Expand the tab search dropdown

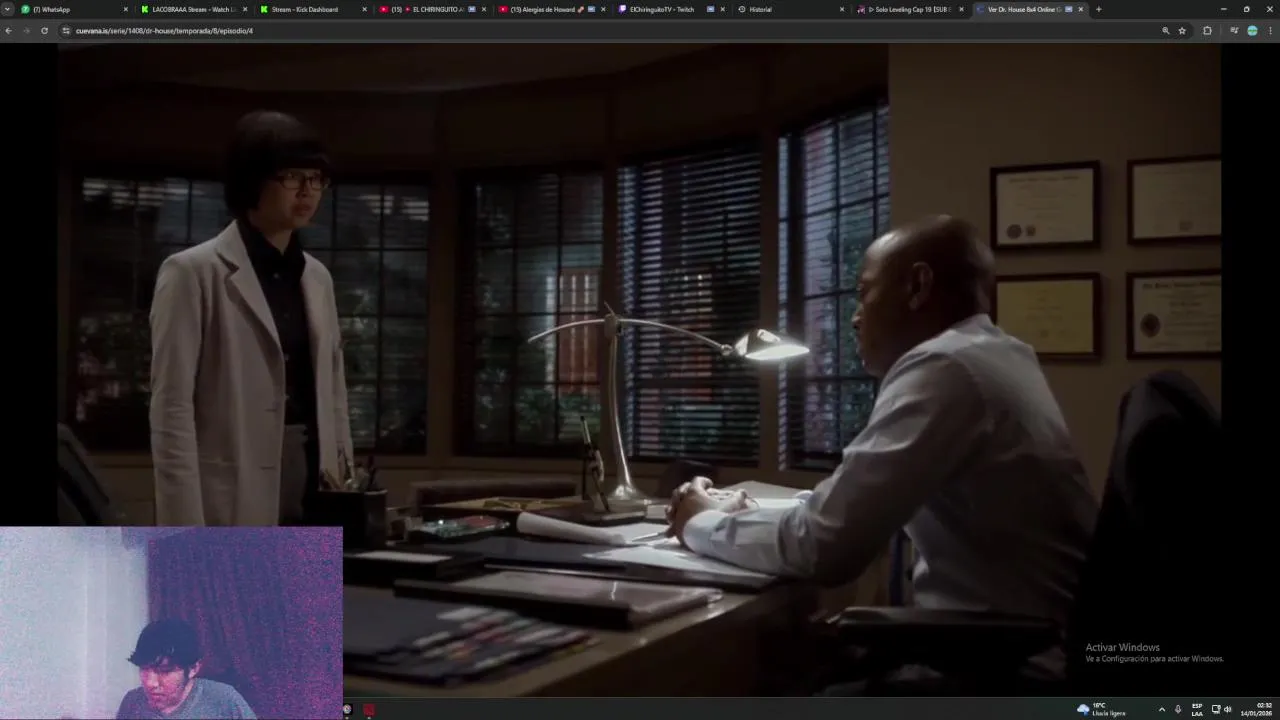(x=8, y=9)
